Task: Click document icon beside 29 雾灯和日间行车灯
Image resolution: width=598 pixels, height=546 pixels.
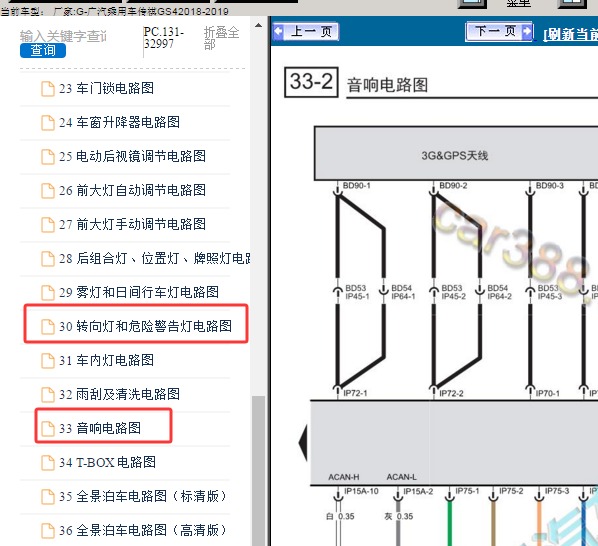Action: (x=48, y=293)
